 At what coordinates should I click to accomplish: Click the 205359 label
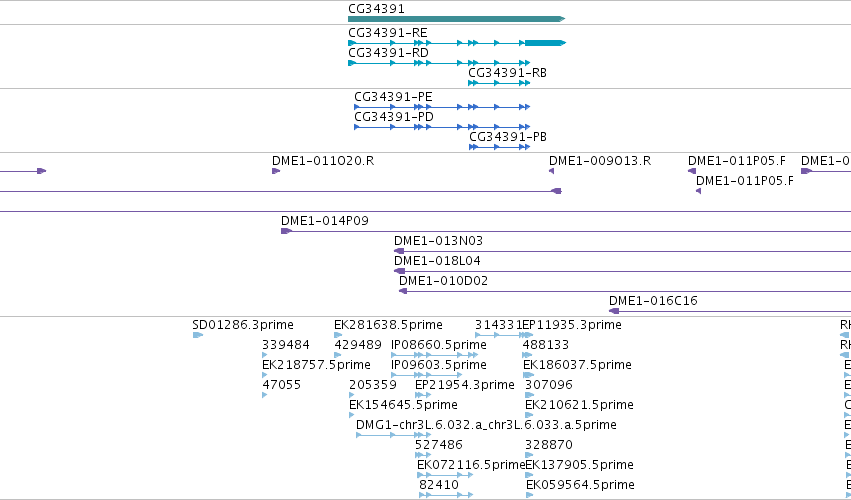(373, 385)
